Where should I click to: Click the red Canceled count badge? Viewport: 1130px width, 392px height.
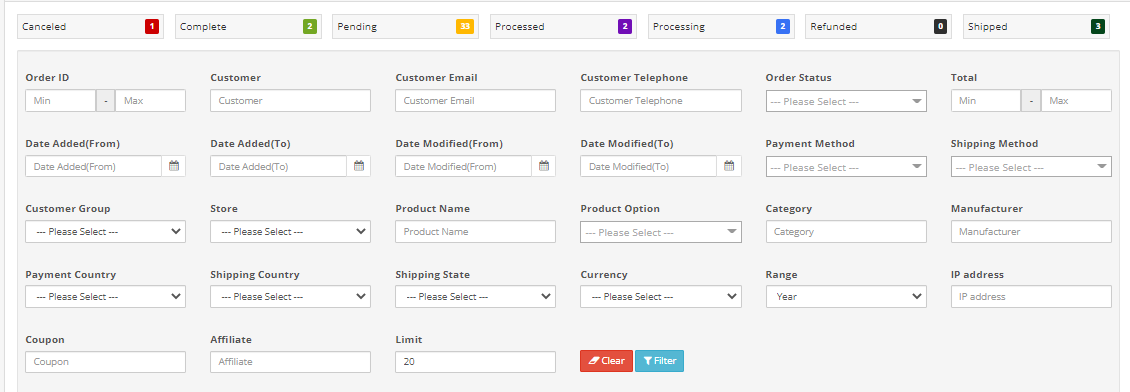[151, 27]
